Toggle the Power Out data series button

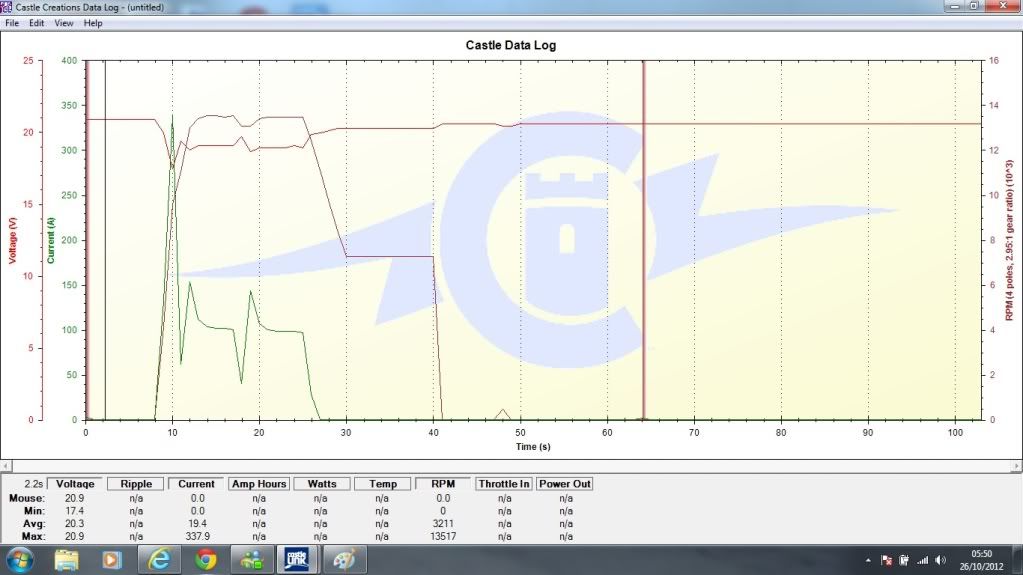pos(564,484)
